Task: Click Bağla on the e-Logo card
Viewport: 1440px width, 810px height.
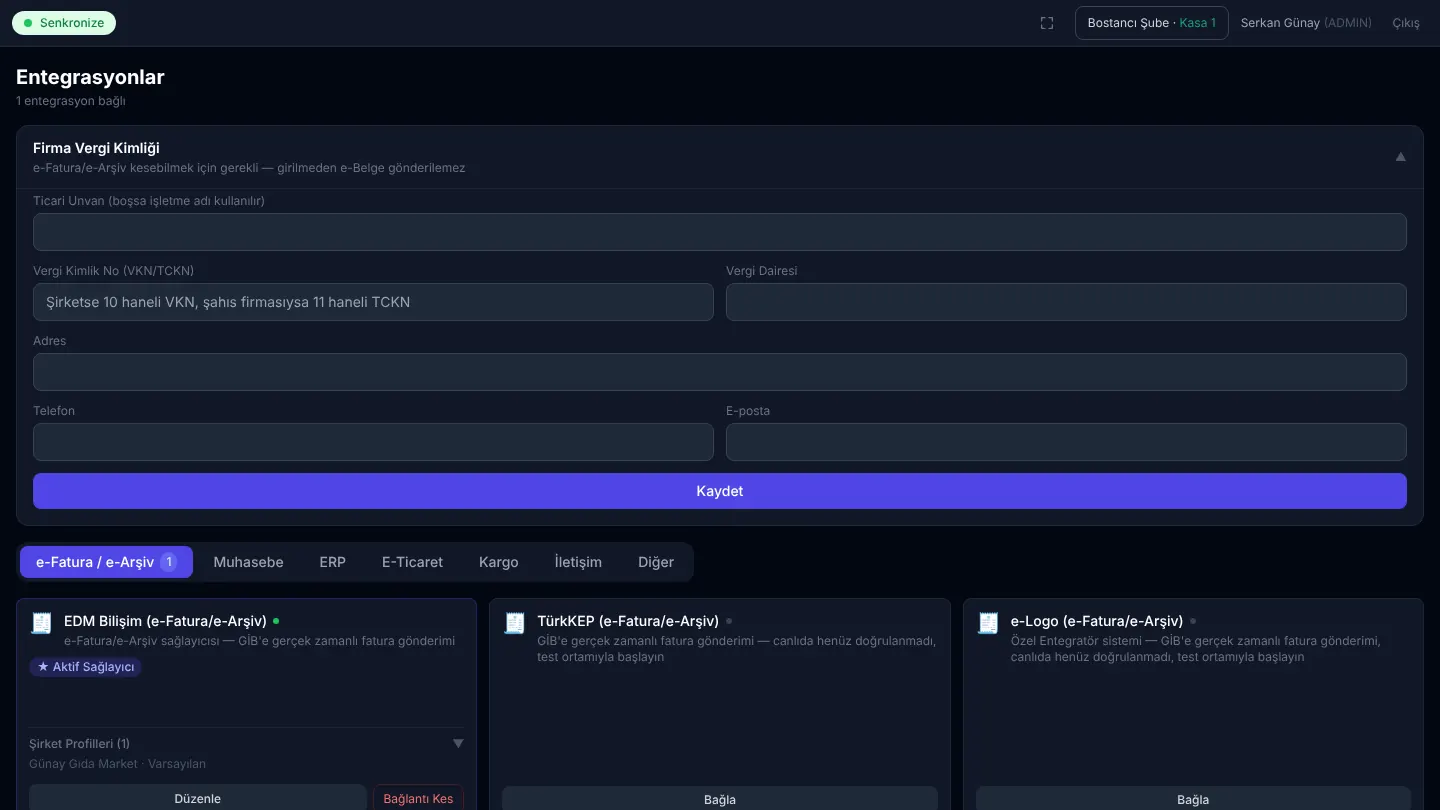Action: pos(1193,799)
